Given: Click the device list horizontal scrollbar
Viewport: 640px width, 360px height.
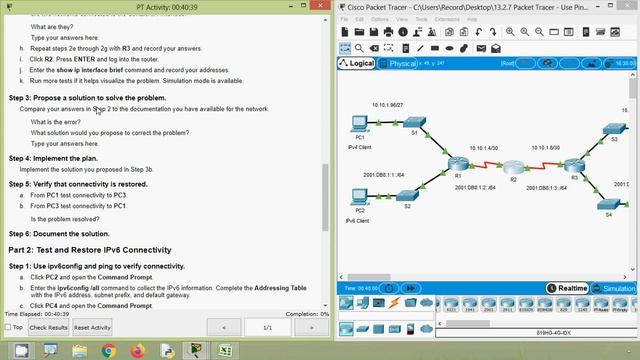Looking at the screenshot, I should [468, 323].
